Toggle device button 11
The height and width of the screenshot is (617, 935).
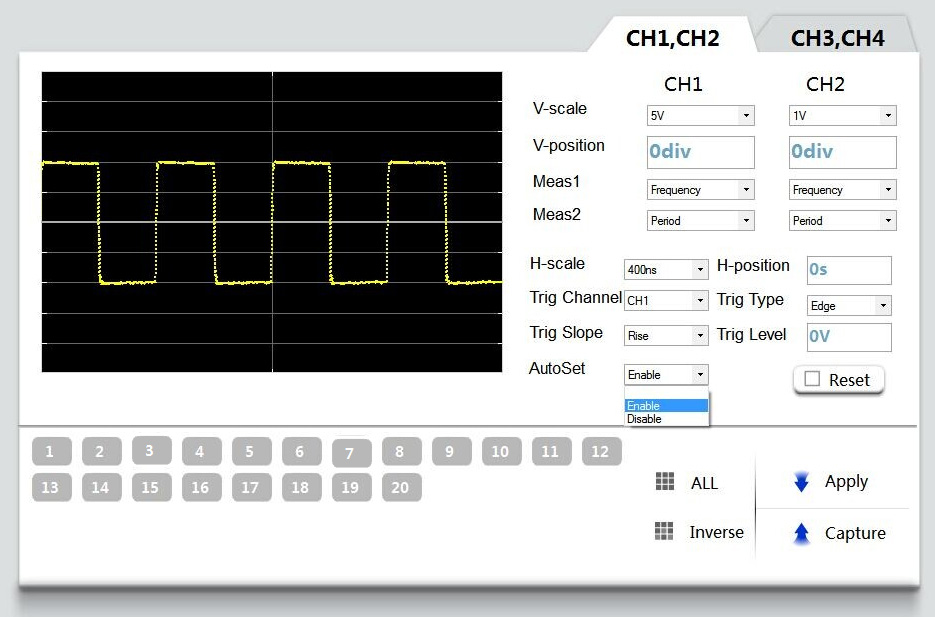click(552, 451)
